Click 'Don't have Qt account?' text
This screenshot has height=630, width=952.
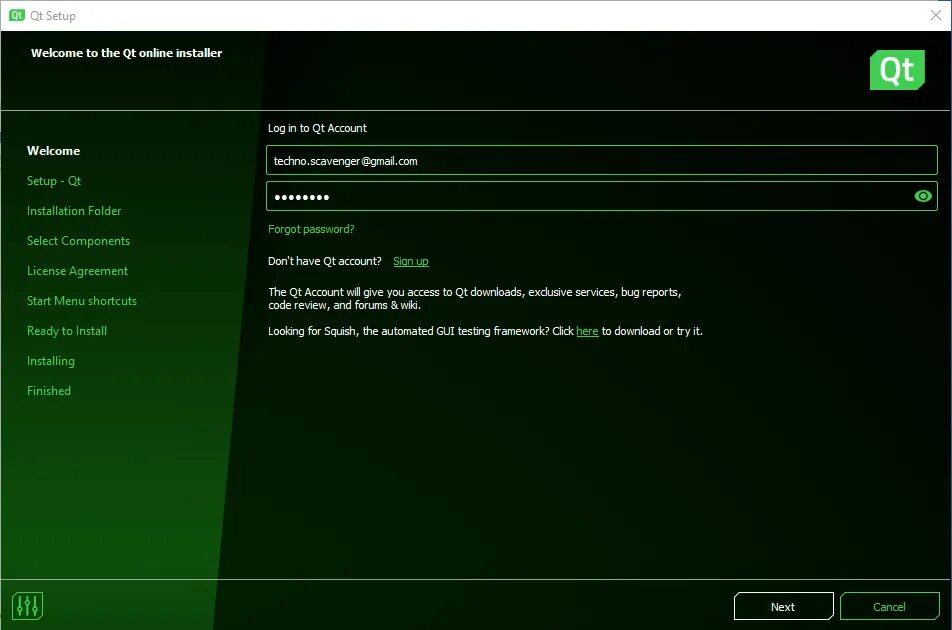[x=325, y=261]
